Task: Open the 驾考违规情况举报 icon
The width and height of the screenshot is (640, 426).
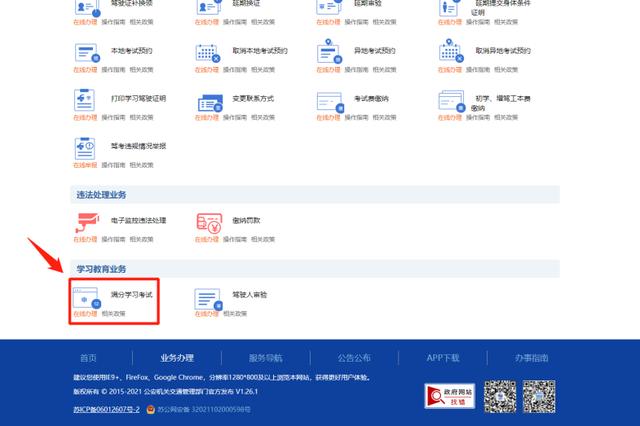Action: coord(85,148)
